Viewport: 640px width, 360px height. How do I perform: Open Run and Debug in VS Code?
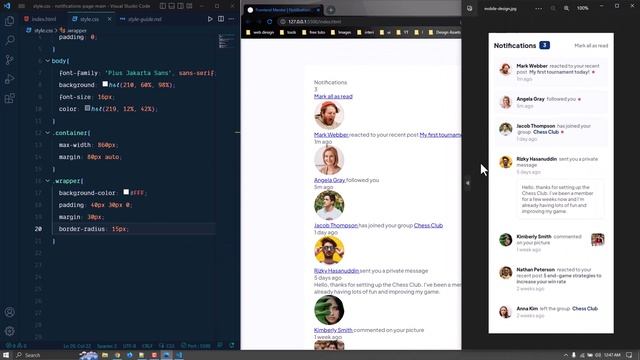tap(9, 79)
